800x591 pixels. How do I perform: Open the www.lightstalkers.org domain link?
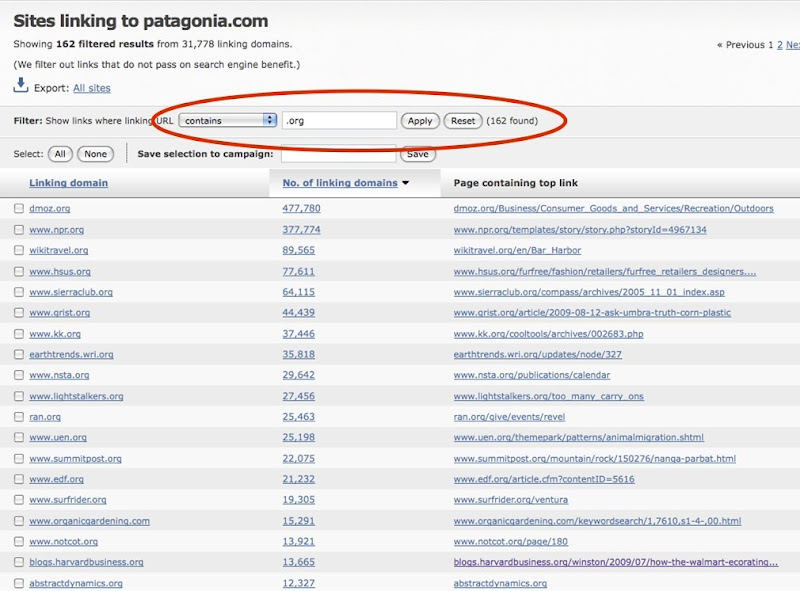click(76, 396)
